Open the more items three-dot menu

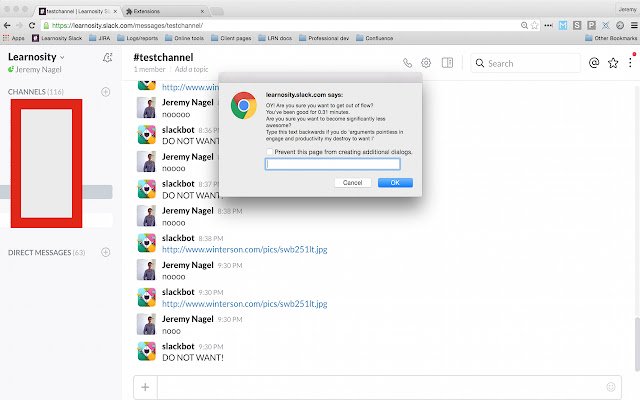coord(631,63)
